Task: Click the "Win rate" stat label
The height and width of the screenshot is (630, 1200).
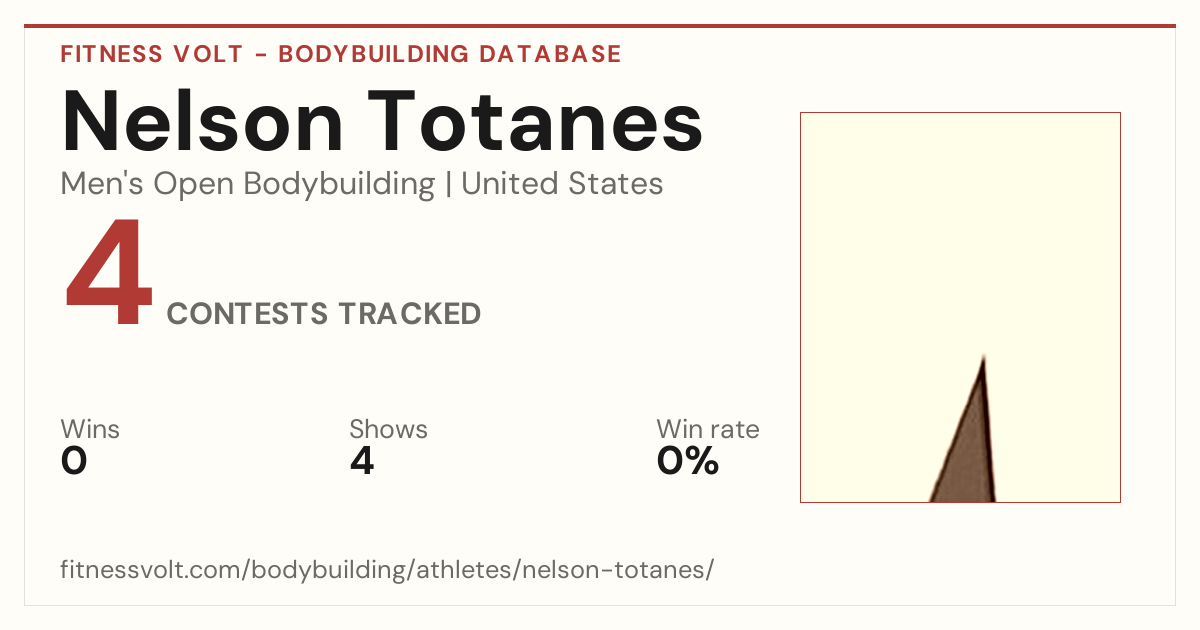Action: (708, 429)
